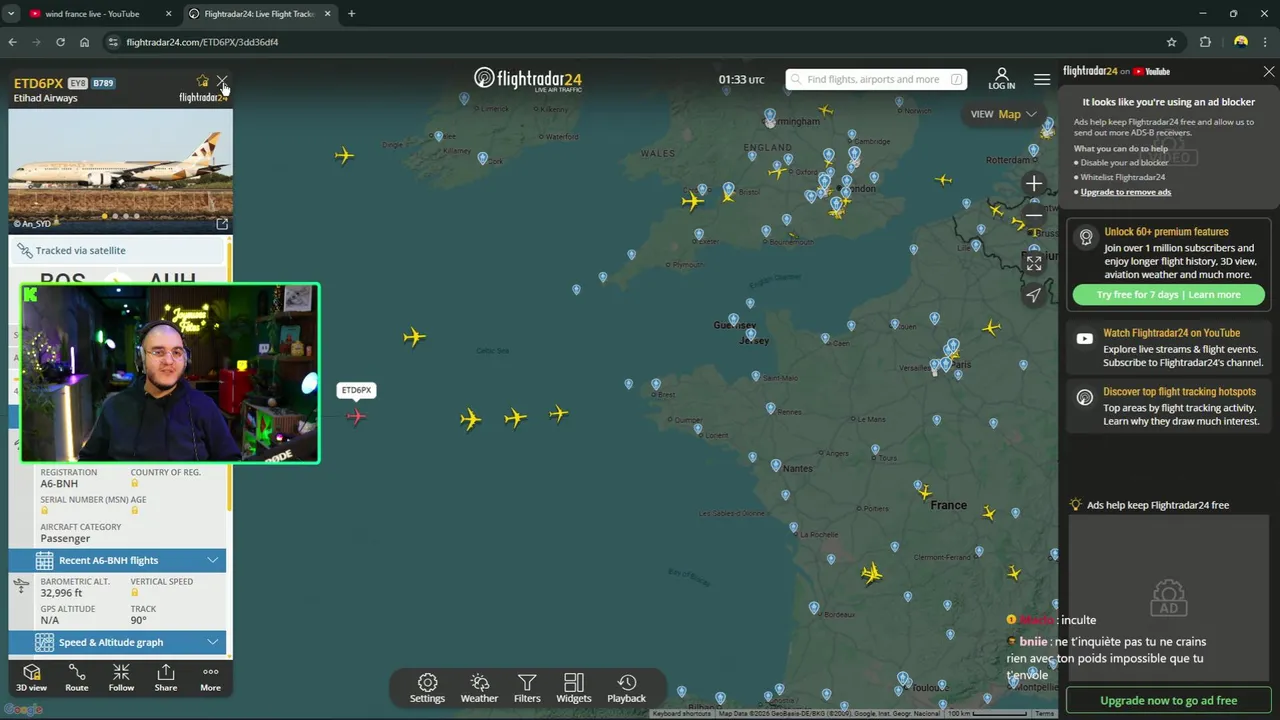
Task: Select the plane west of Ireland
Action: (x=344, y=155)
